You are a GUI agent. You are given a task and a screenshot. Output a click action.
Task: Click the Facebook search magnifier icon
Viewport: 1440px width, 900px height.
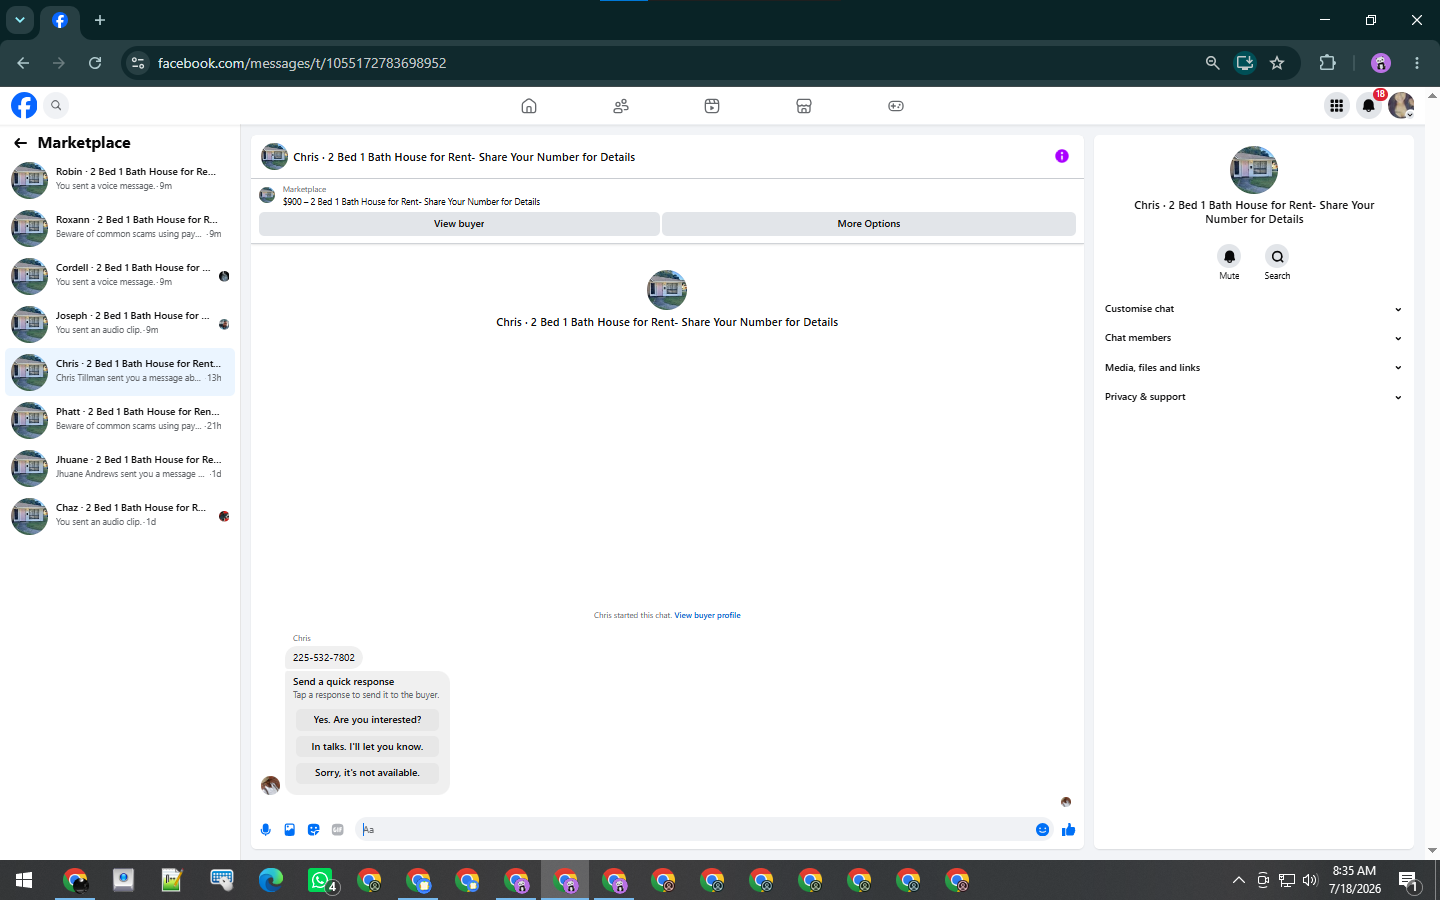(x=56, y=105)
